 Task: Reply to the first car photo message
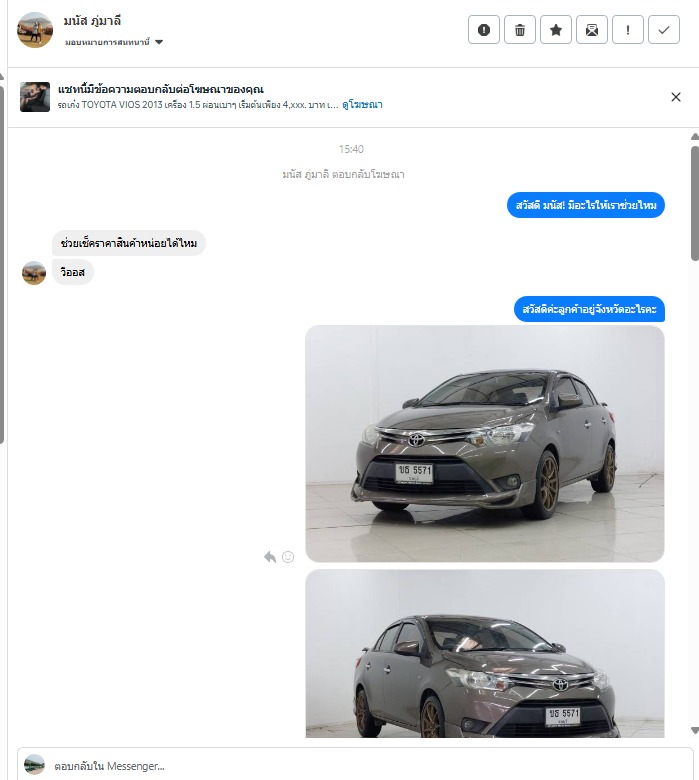pos(270,557)
